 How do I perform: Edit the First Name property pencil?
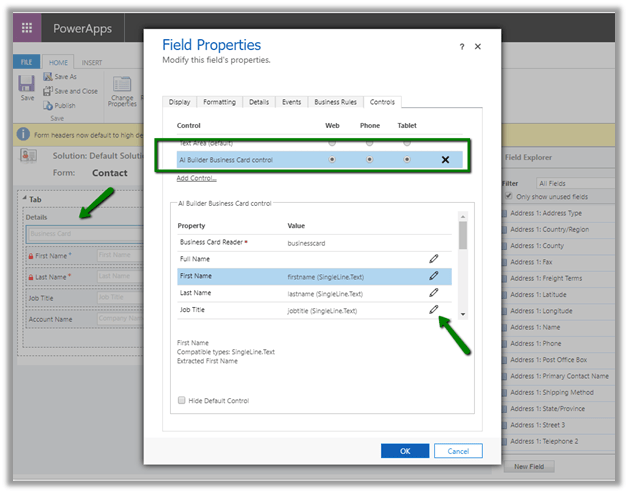click(433, 276)
